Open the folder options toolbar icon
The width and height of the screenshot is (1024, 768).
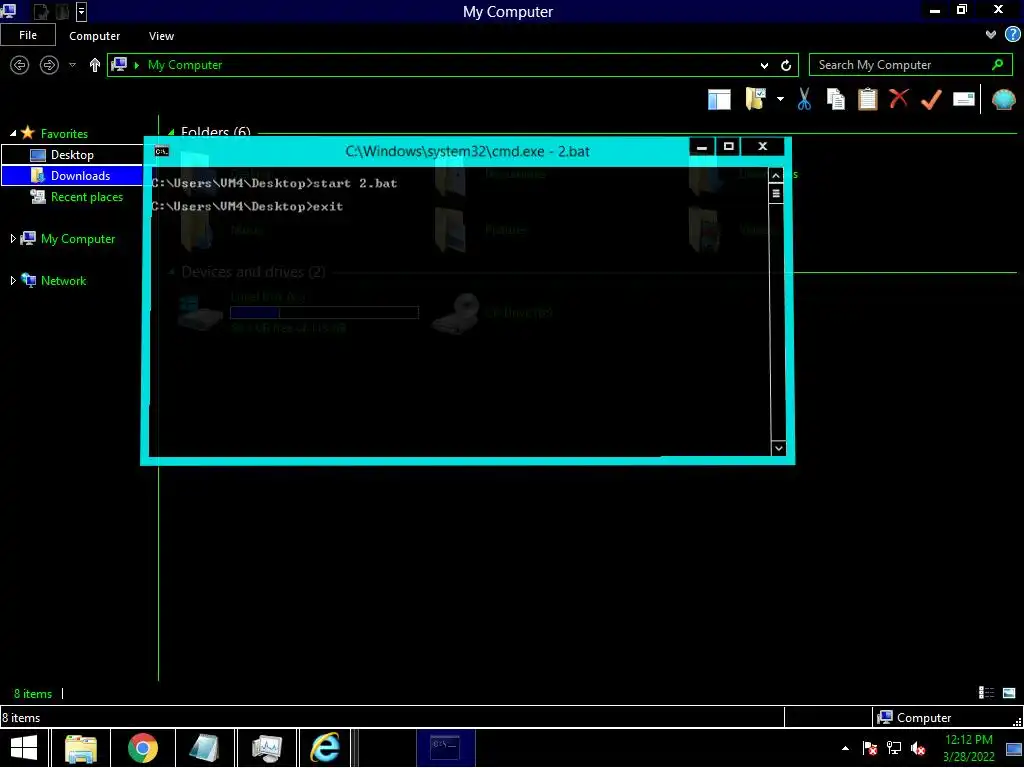756,99
